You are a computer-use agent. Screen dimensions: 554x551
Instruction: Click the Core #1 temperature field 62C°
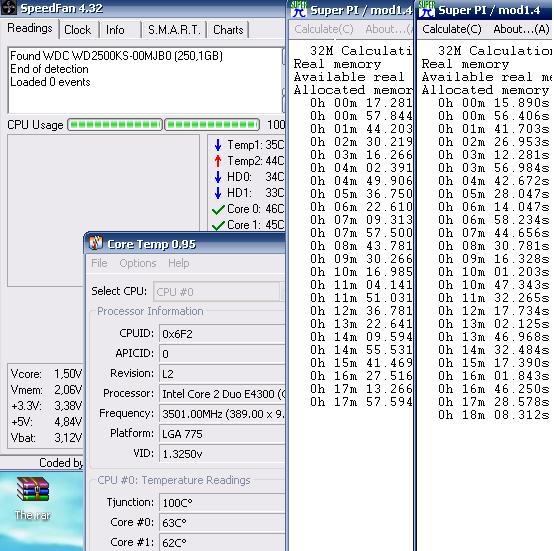pos(222,543)
